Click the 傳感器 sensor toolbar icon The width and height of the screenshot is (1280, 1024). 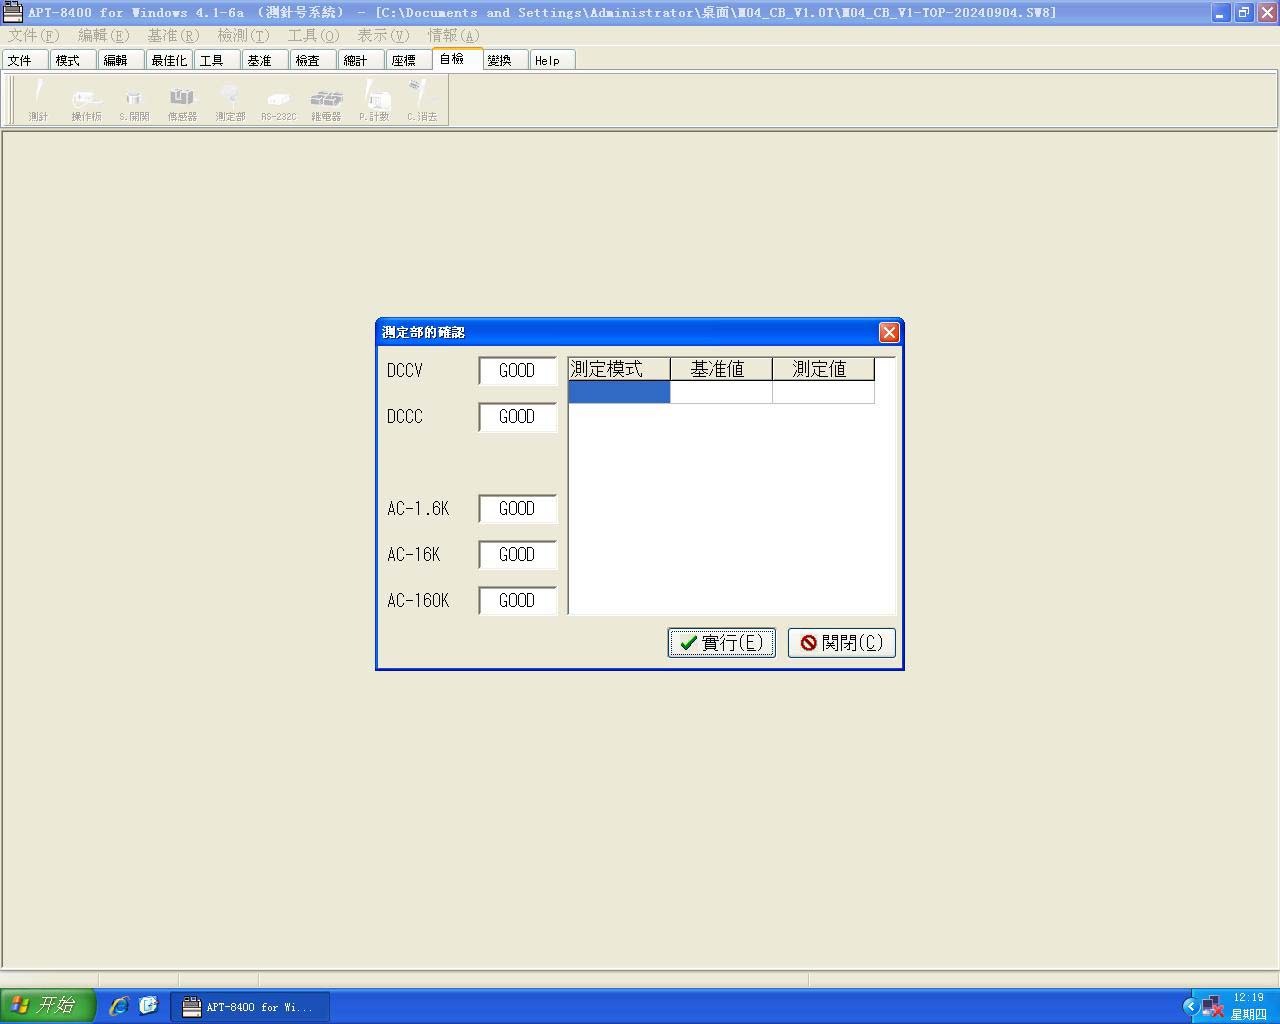182,101
